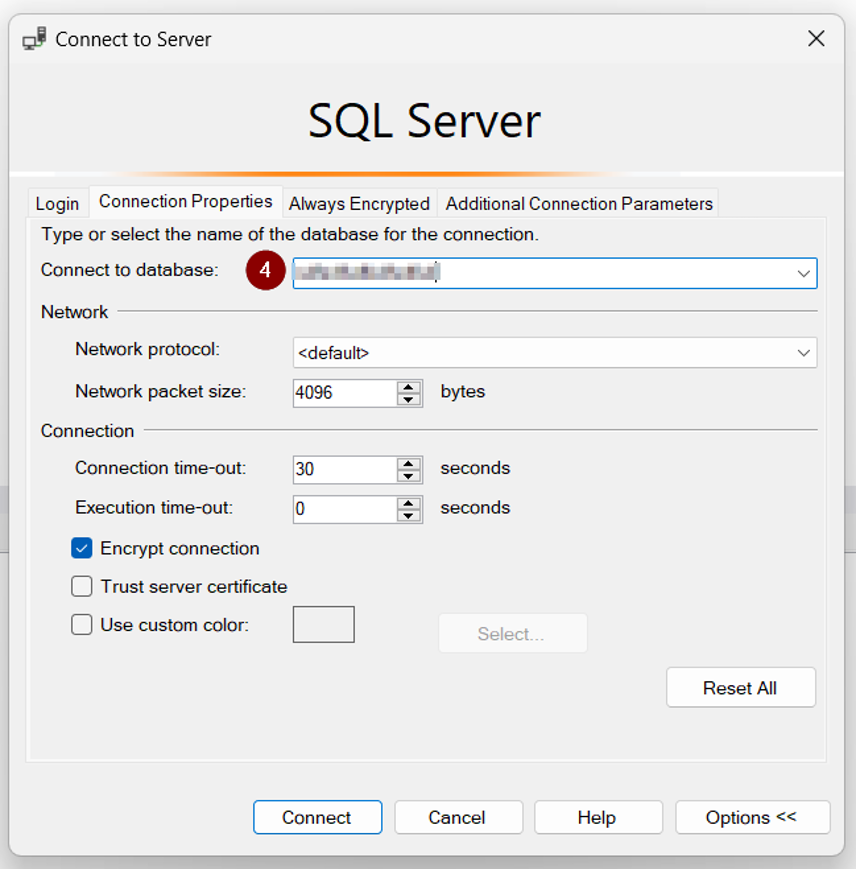Open the Always Encrypted tab
The image size is (856, 869).
(x=359, y=204)
